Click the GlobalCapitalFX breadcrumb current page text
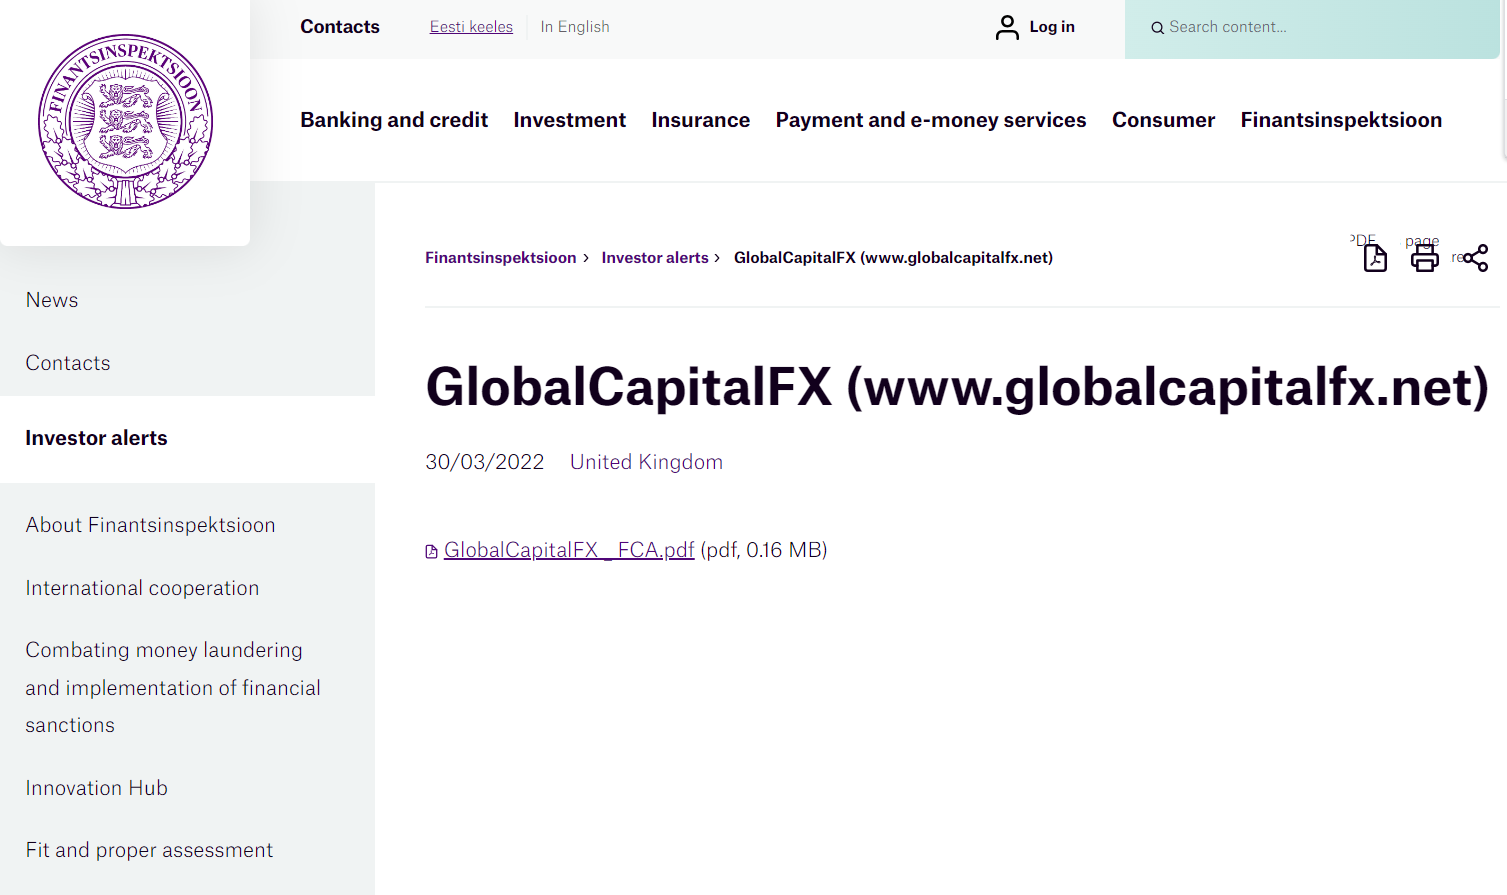 893,258
